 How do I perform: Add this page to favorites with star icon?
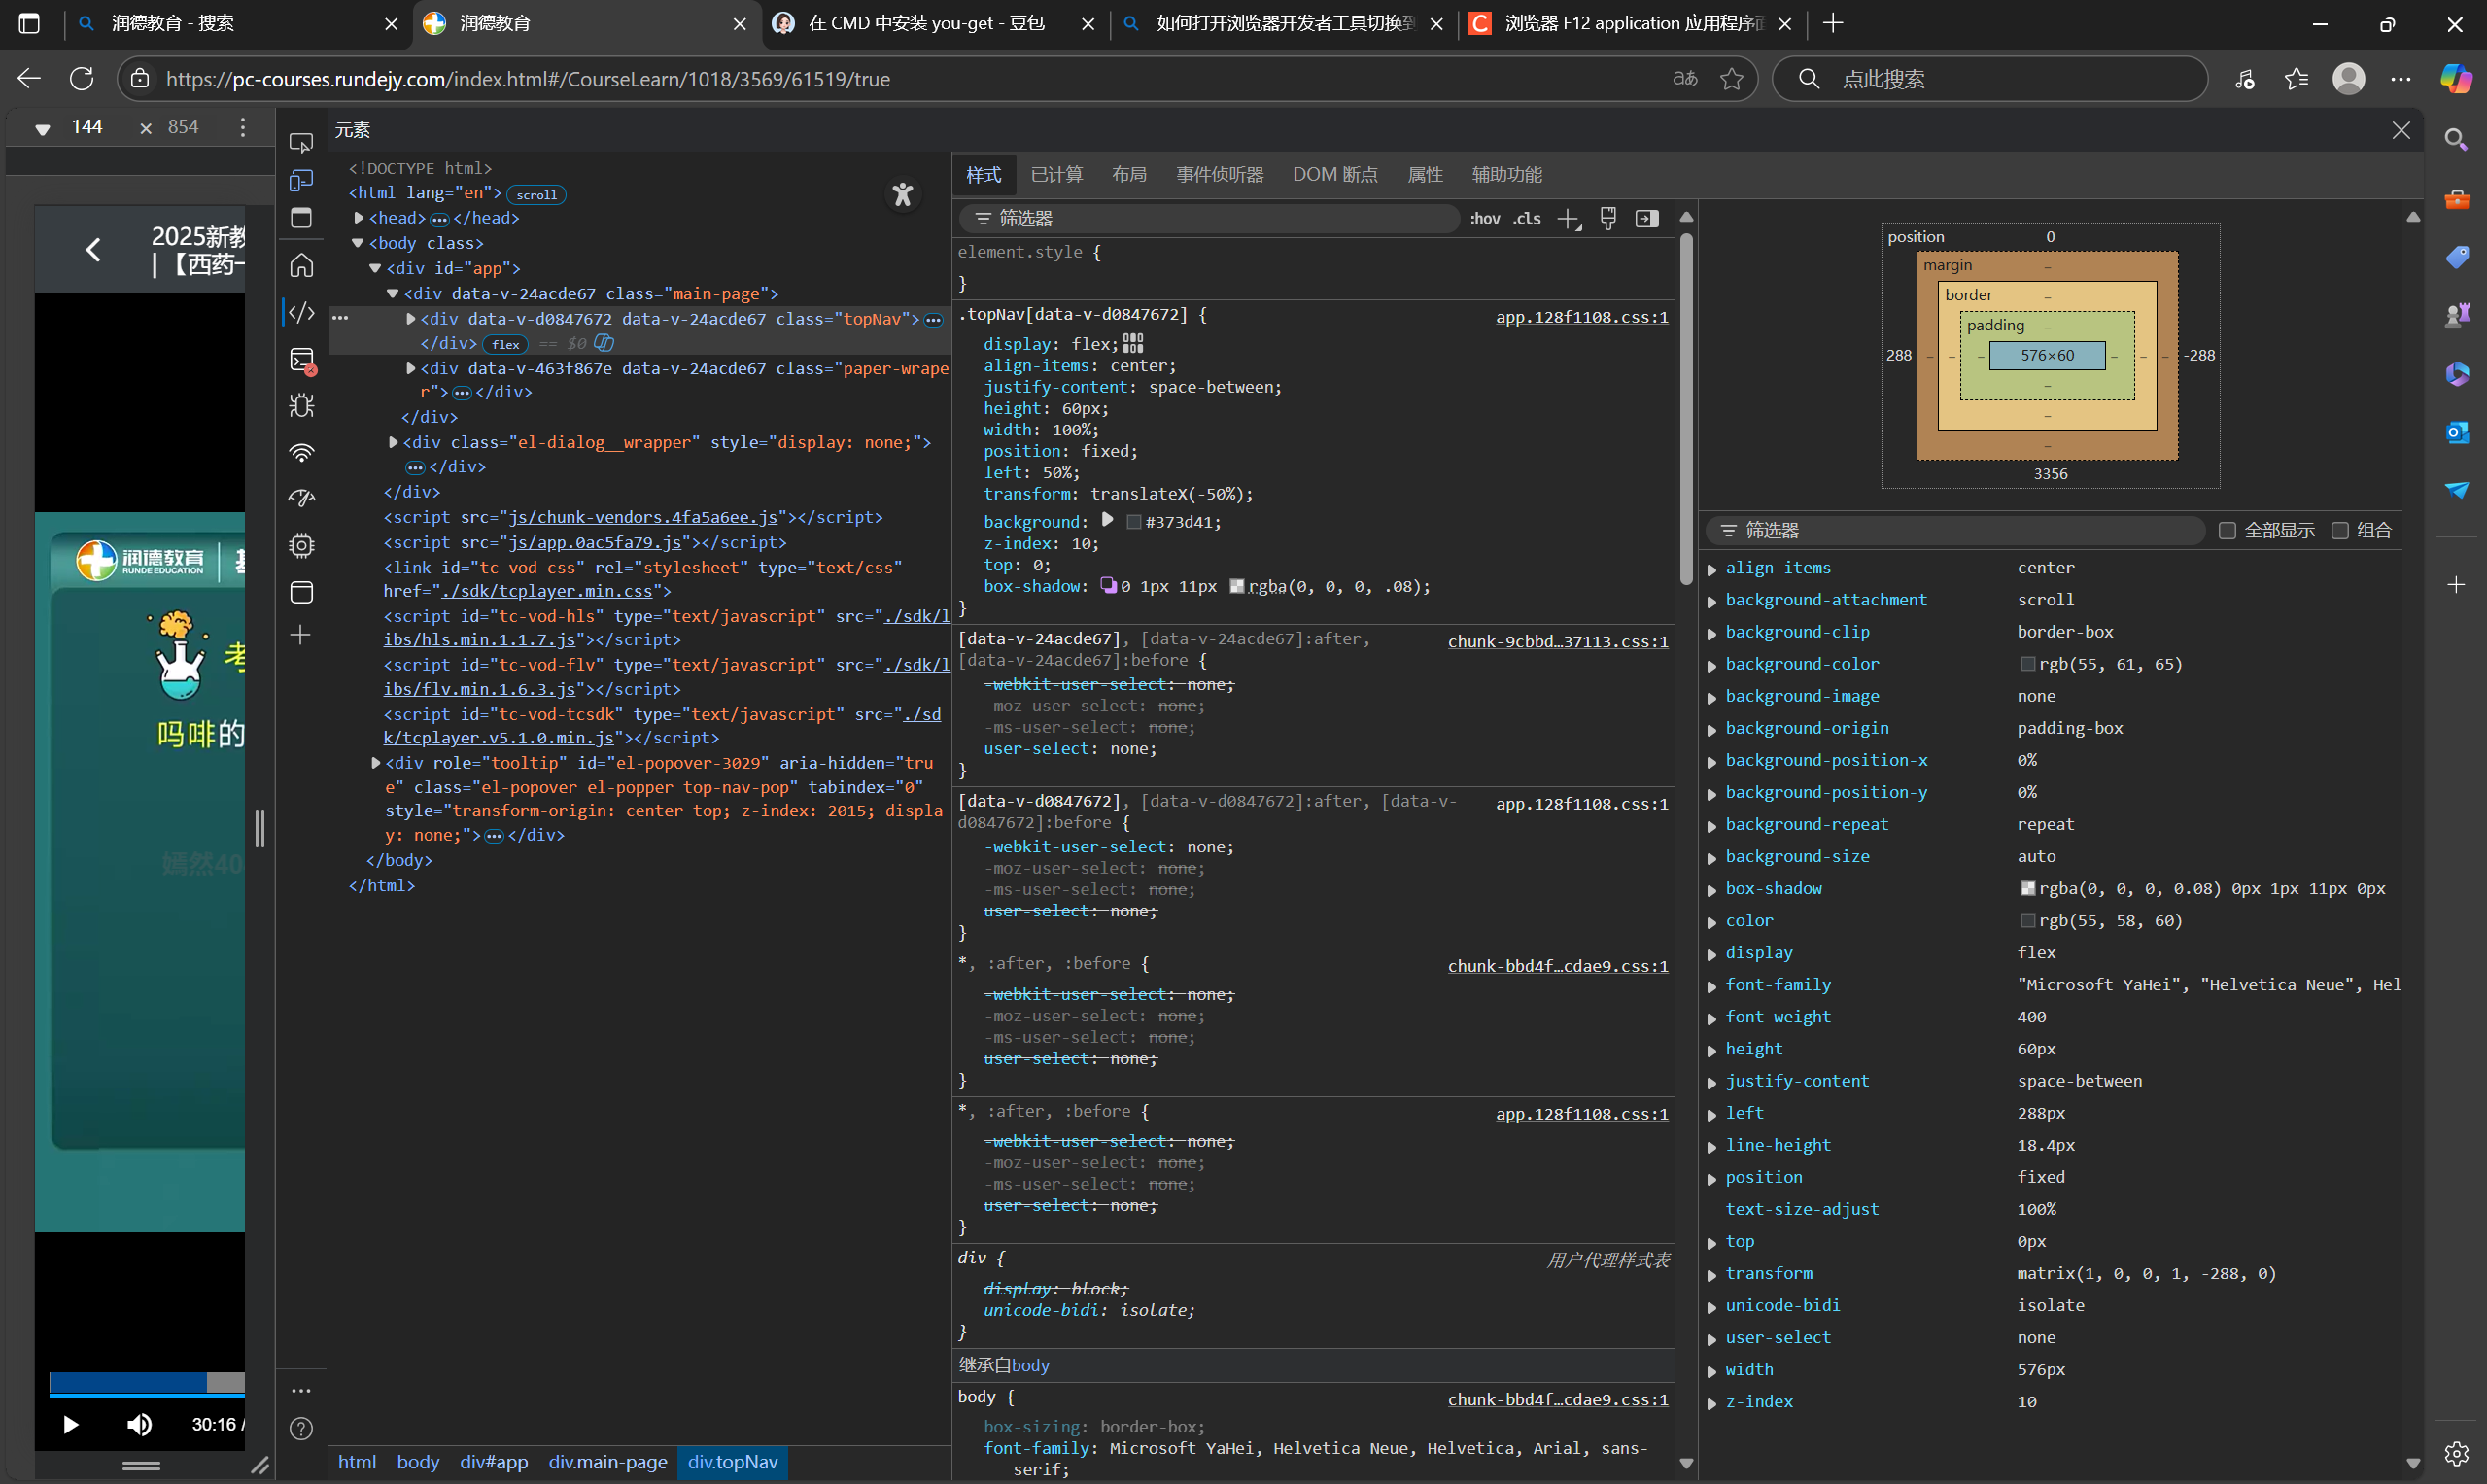[1732, 78]
